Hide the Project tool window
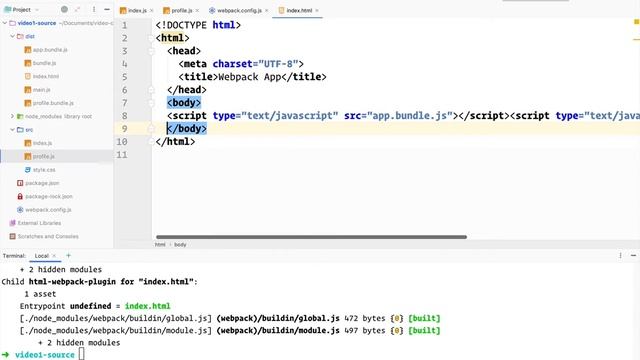640x360 pixels. click(x=107, y=9)
